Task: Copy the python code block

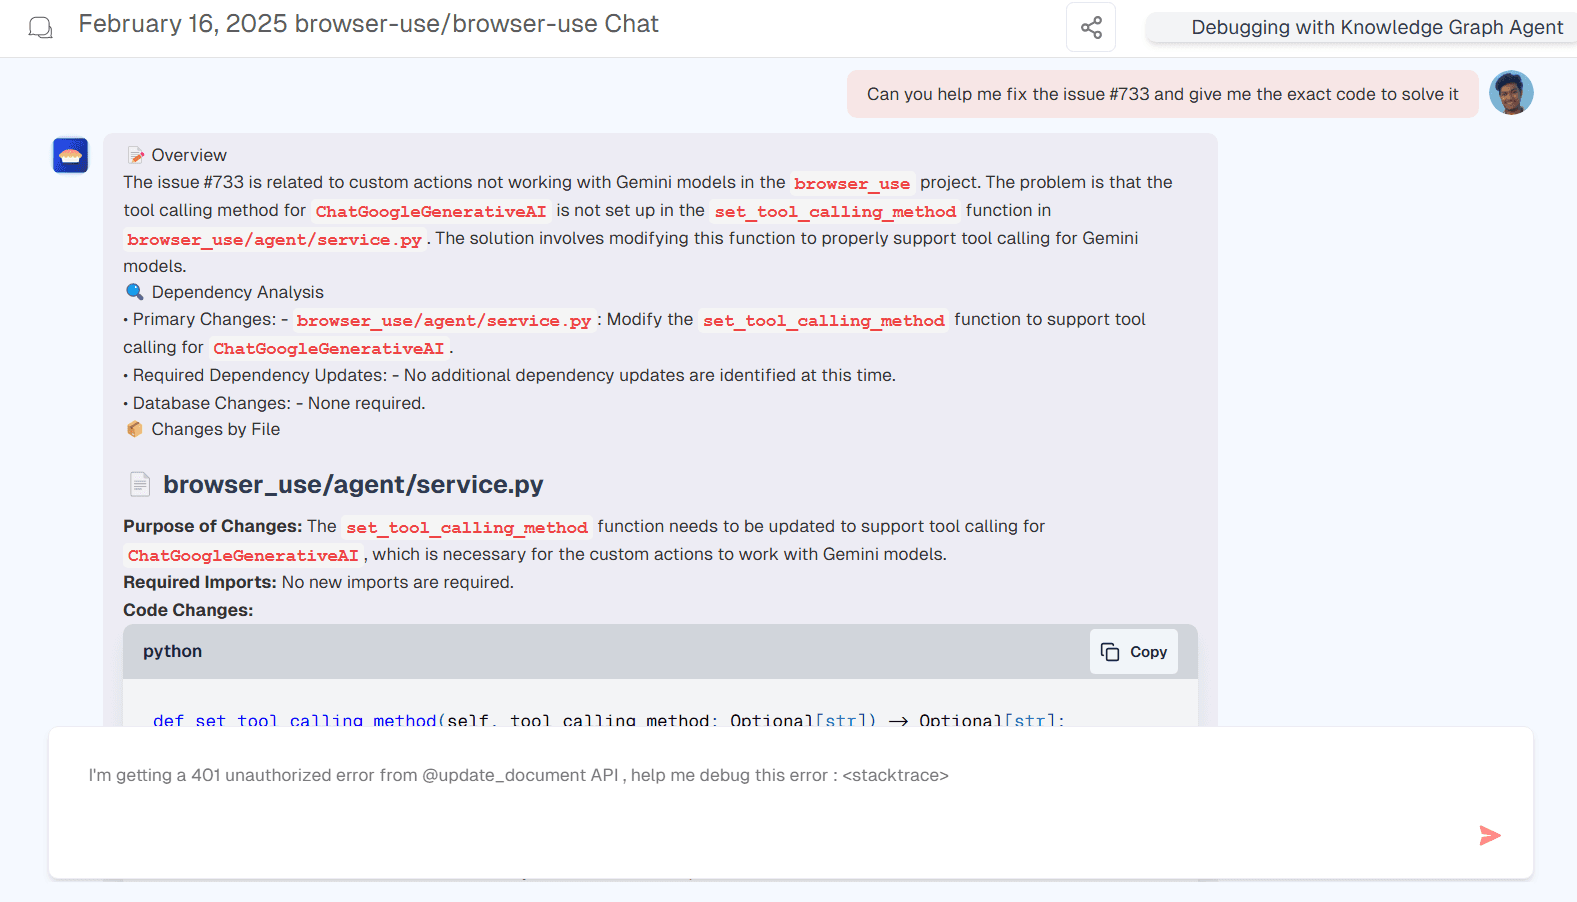Action: 1134,652
